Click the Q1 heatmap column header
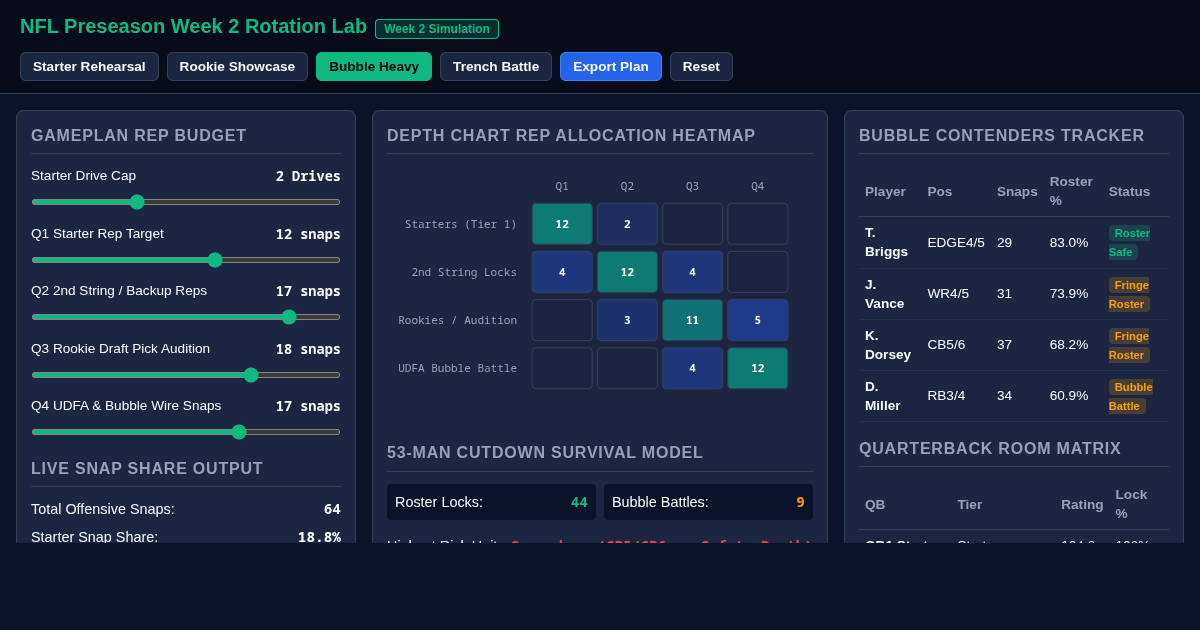 562,186
